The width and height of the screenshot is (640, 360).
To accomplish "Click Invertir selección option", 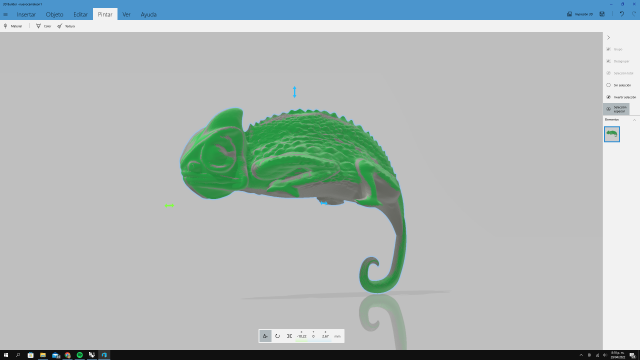I will point(620,97).
